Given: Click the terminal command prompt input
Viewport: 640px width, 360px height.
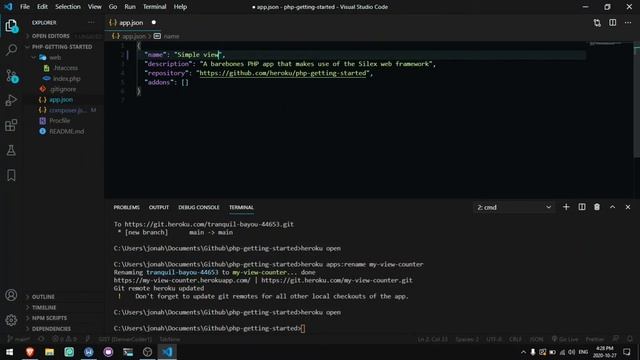Looking at the screenshot, I should (x=303, y=328).
